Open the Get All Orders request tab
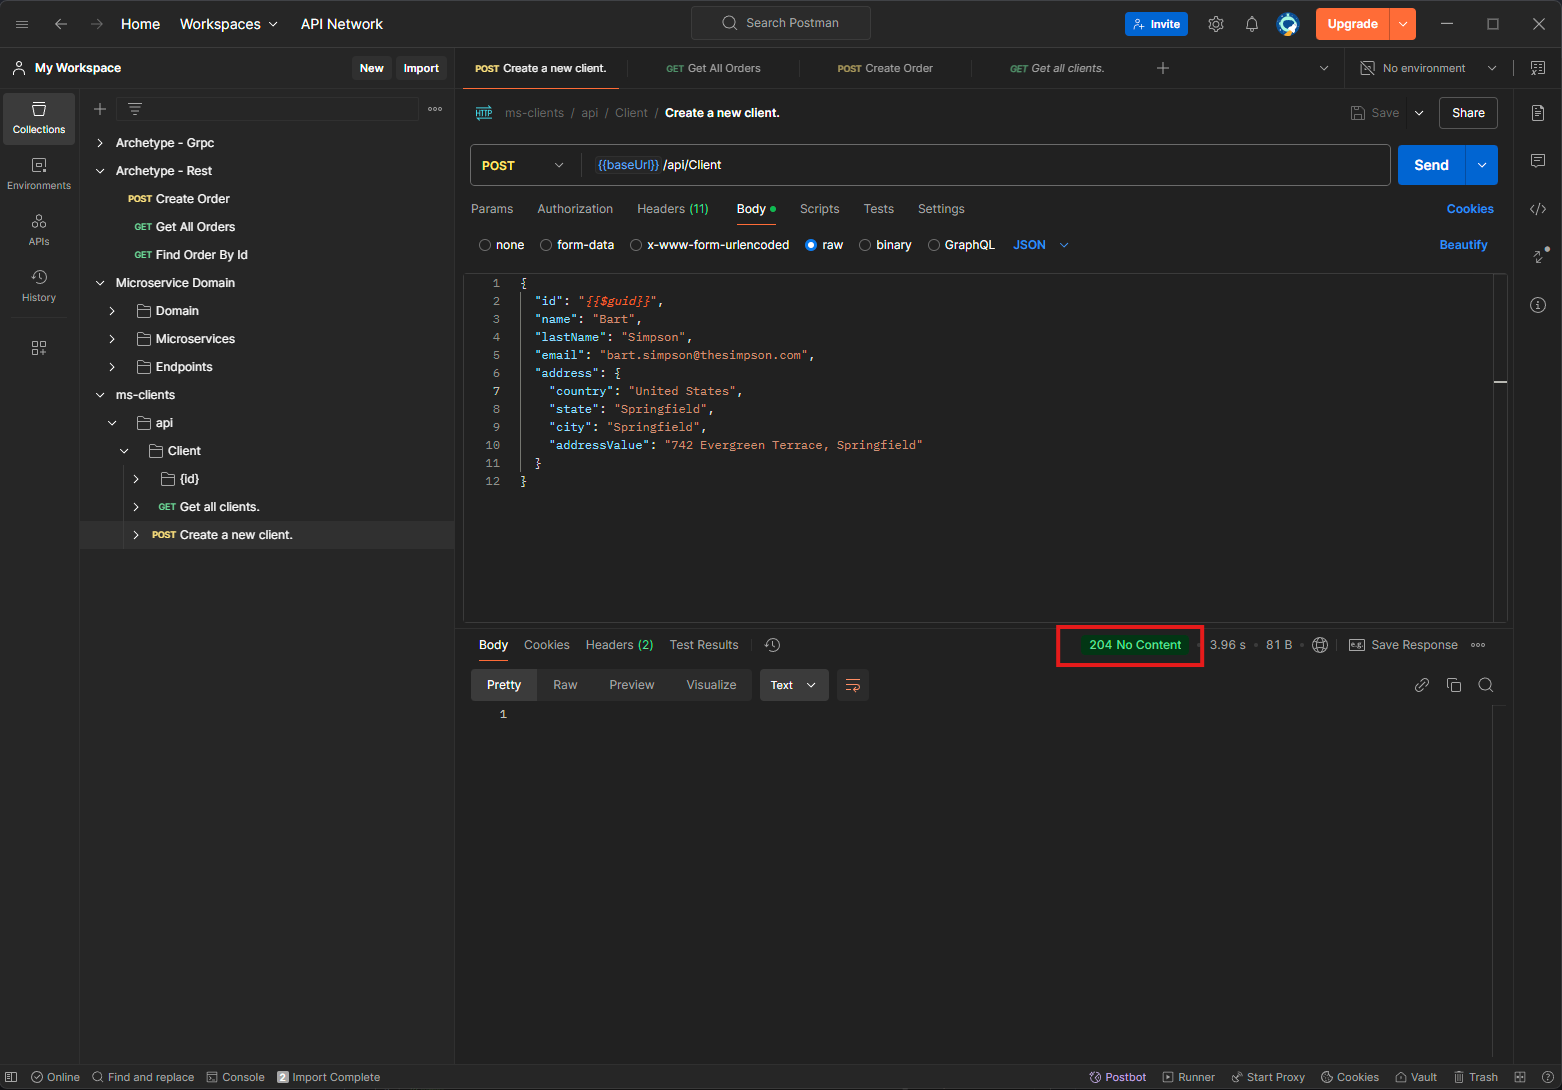The image size is (1562, 1090). pyautogui.click(x=713, y=68)
